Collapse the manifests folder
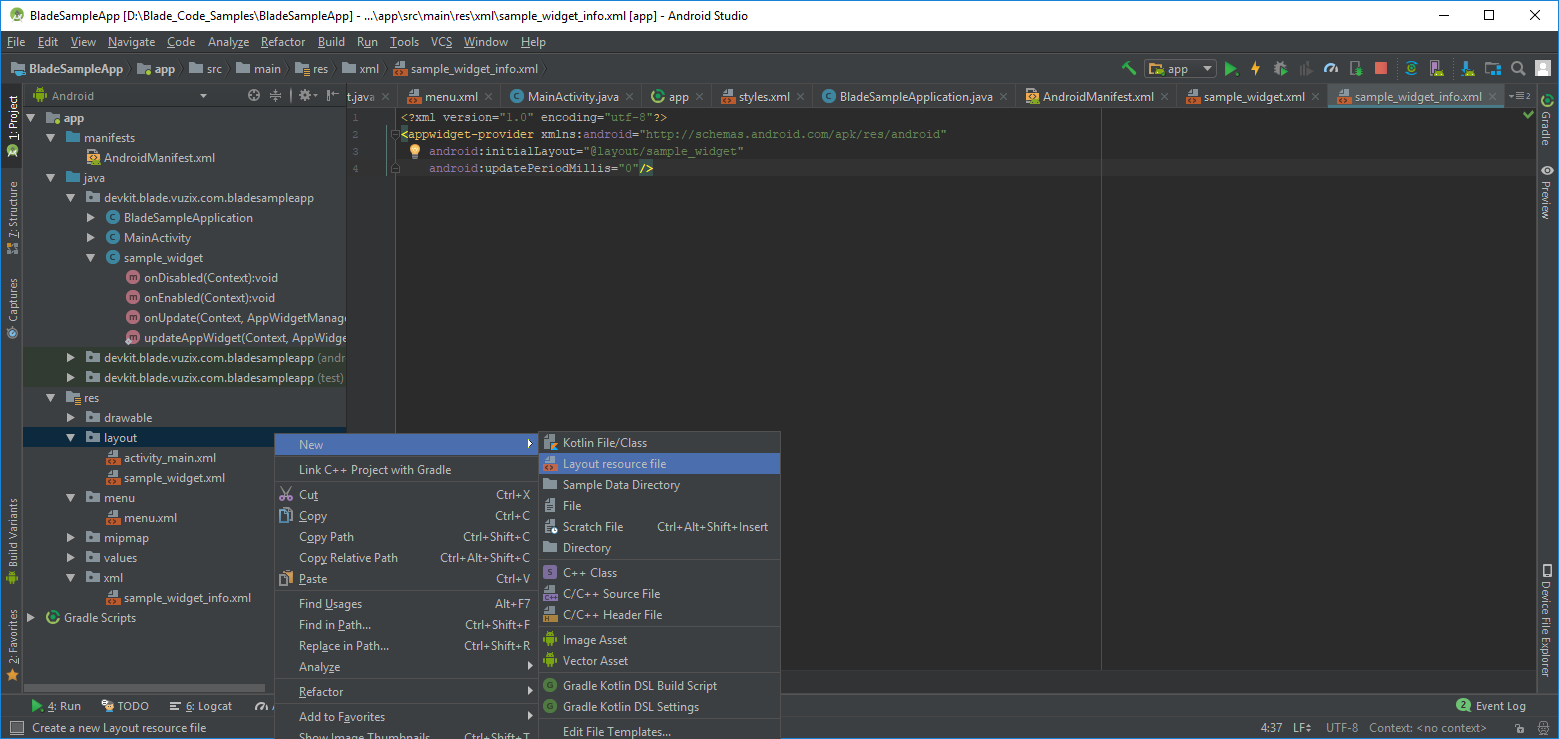Image resolution: width=1559 pixels, height=739 pixels. [51, 137]
